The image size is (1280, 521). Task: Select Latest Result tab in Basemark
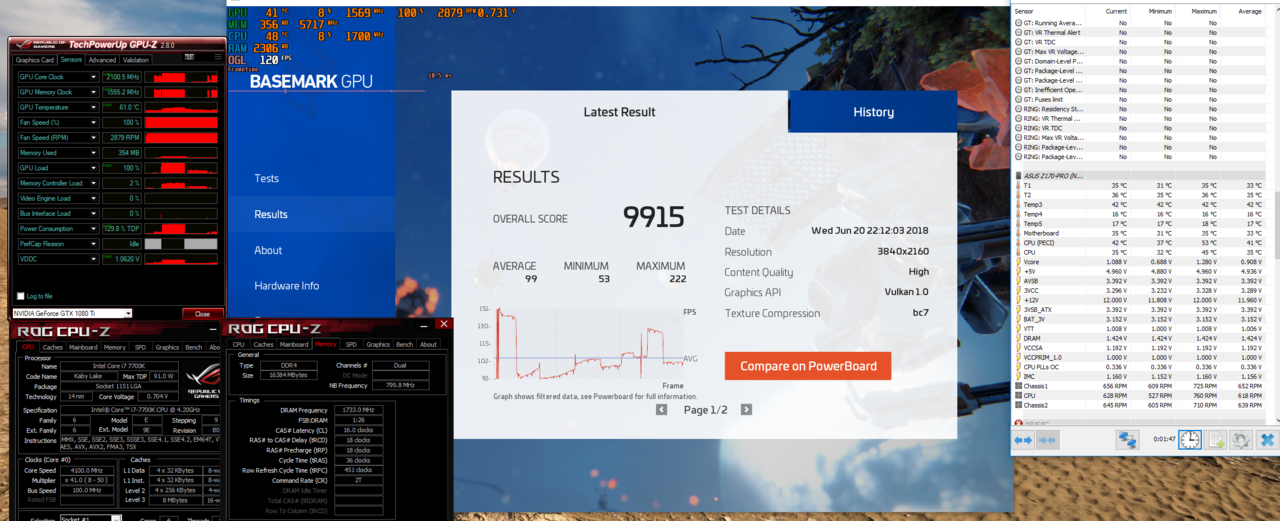coord(620,112)
